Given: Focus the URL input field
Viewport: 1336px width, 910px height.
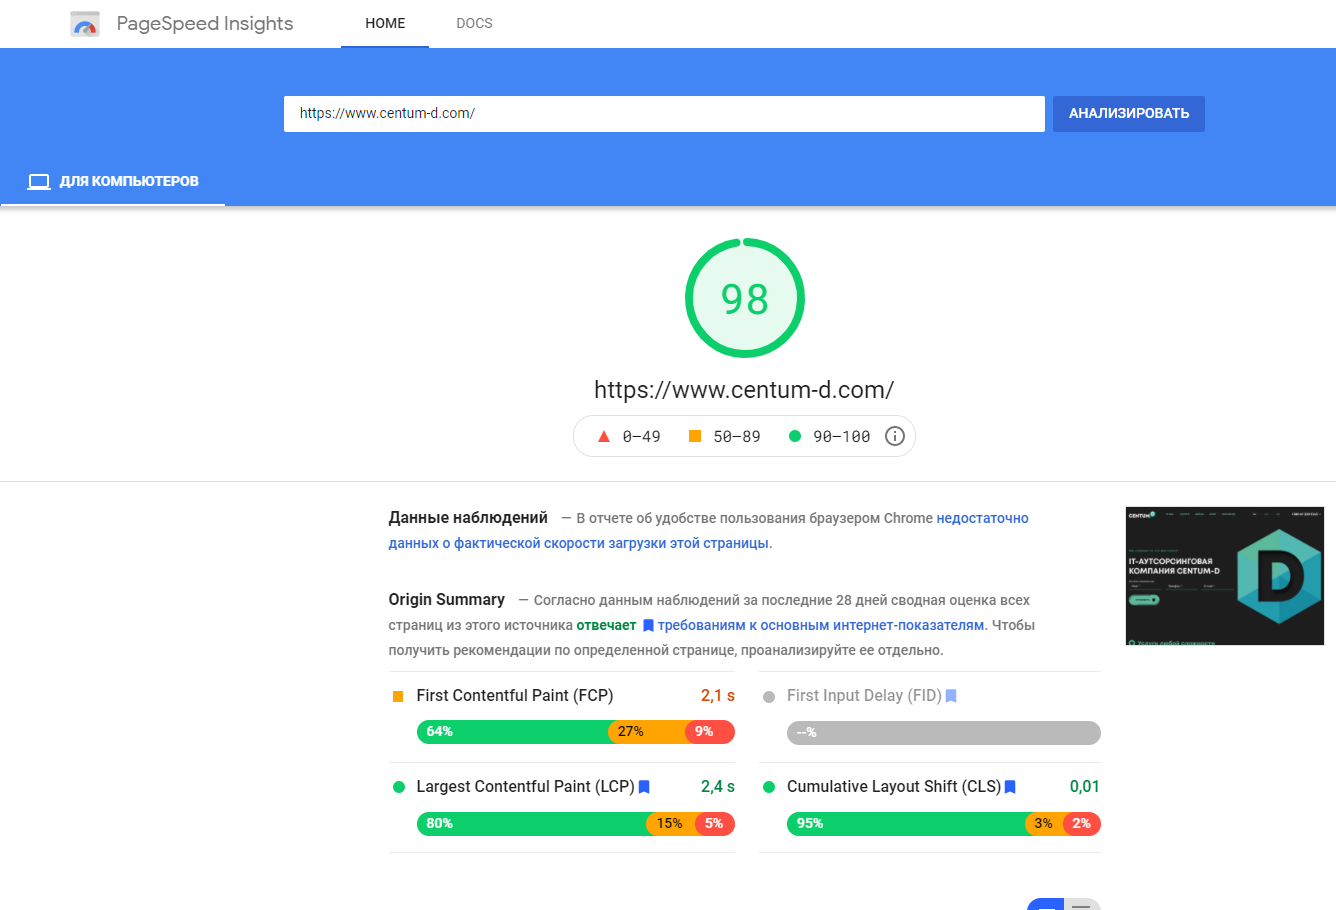Looking at the screenshot, I should click(664, 114).
